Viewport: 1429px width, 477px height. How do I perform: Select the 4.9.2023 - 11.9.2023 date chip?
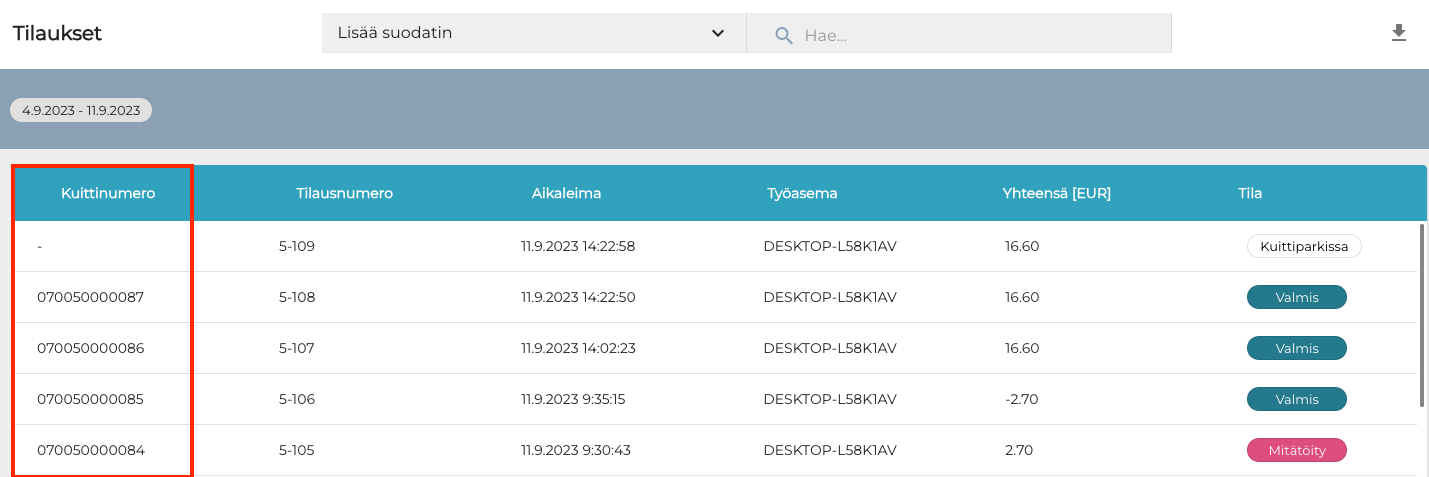81,110
